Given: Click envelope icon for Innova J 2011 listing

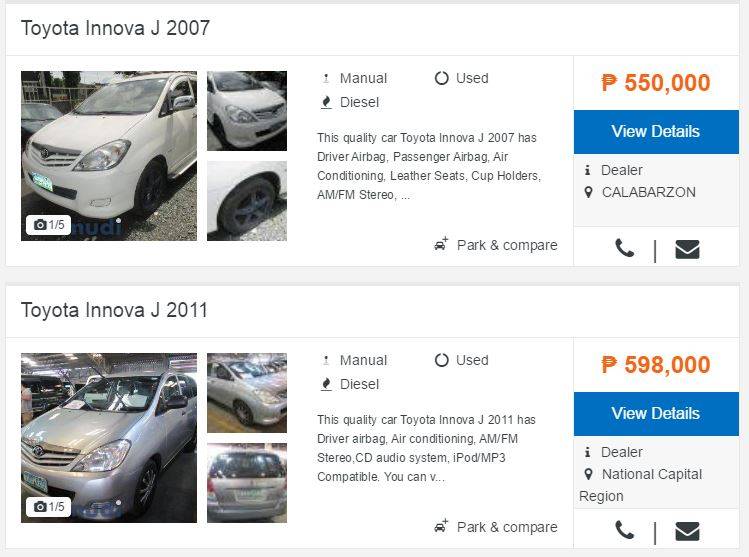Looking at the screenshot, I should [x=687, y=531].
